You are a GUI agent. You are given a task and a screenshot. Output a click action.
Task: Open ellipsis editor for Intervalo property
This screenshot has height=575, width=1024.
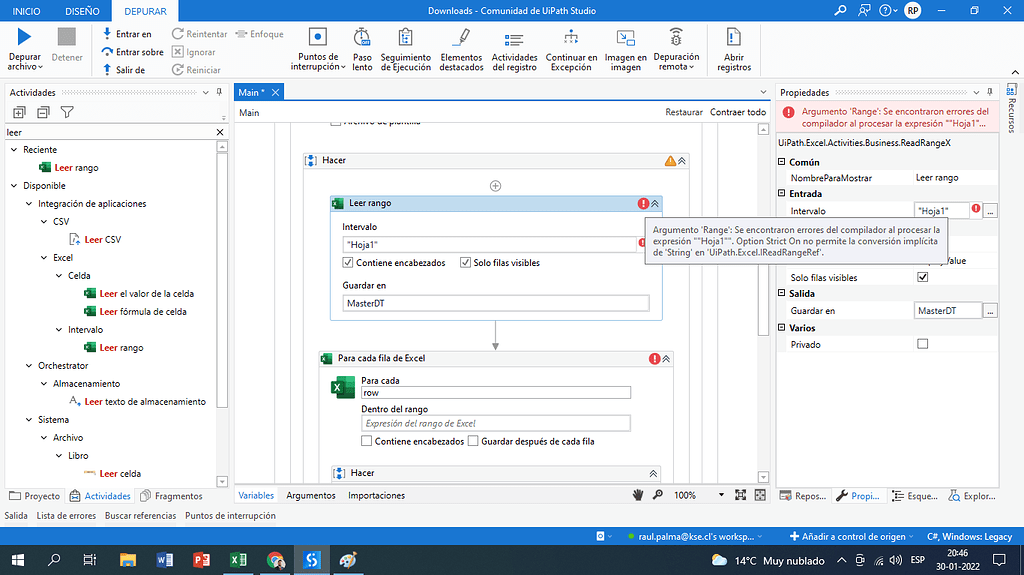(991, 210)
